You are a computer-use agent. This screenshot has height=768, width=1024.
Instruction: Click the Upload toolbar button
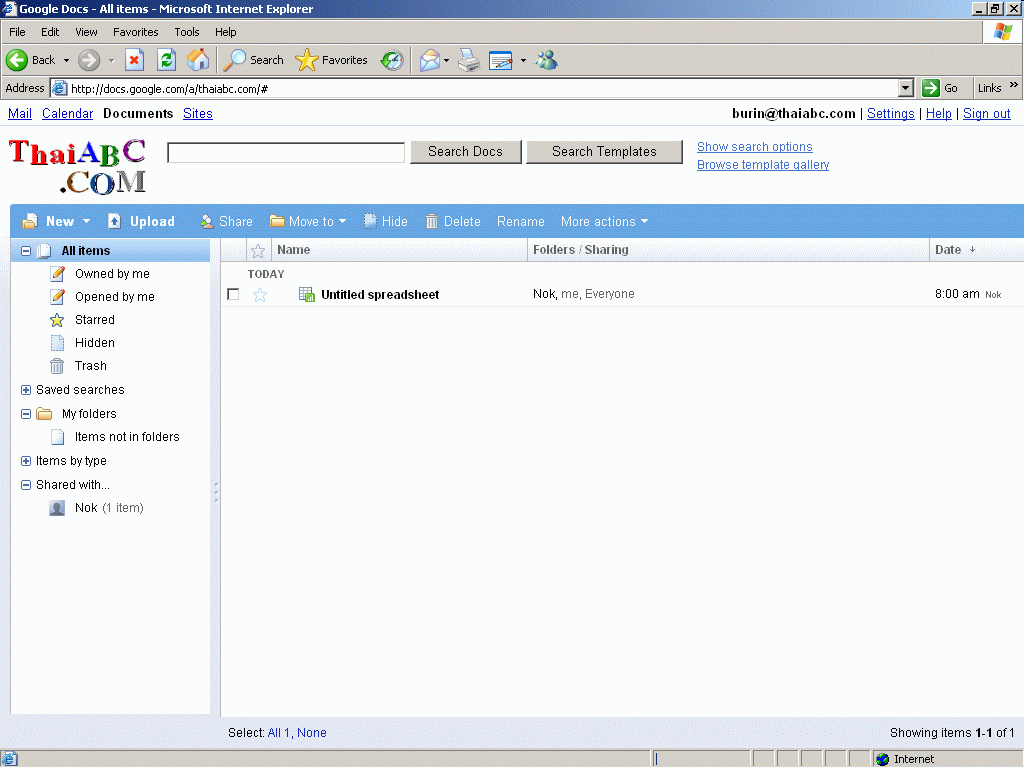[x=141, y=221]
